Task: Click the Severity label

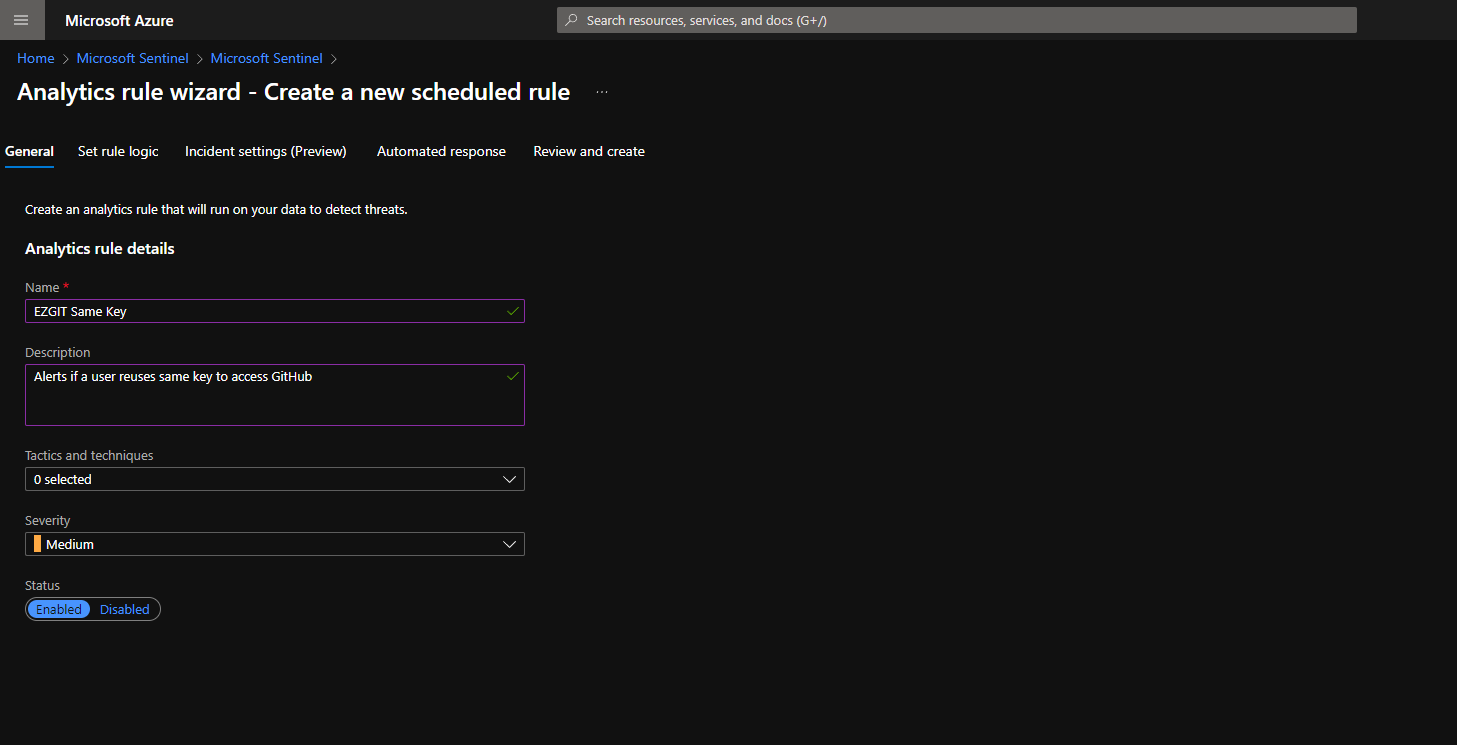Action: (x=48, y=521)
